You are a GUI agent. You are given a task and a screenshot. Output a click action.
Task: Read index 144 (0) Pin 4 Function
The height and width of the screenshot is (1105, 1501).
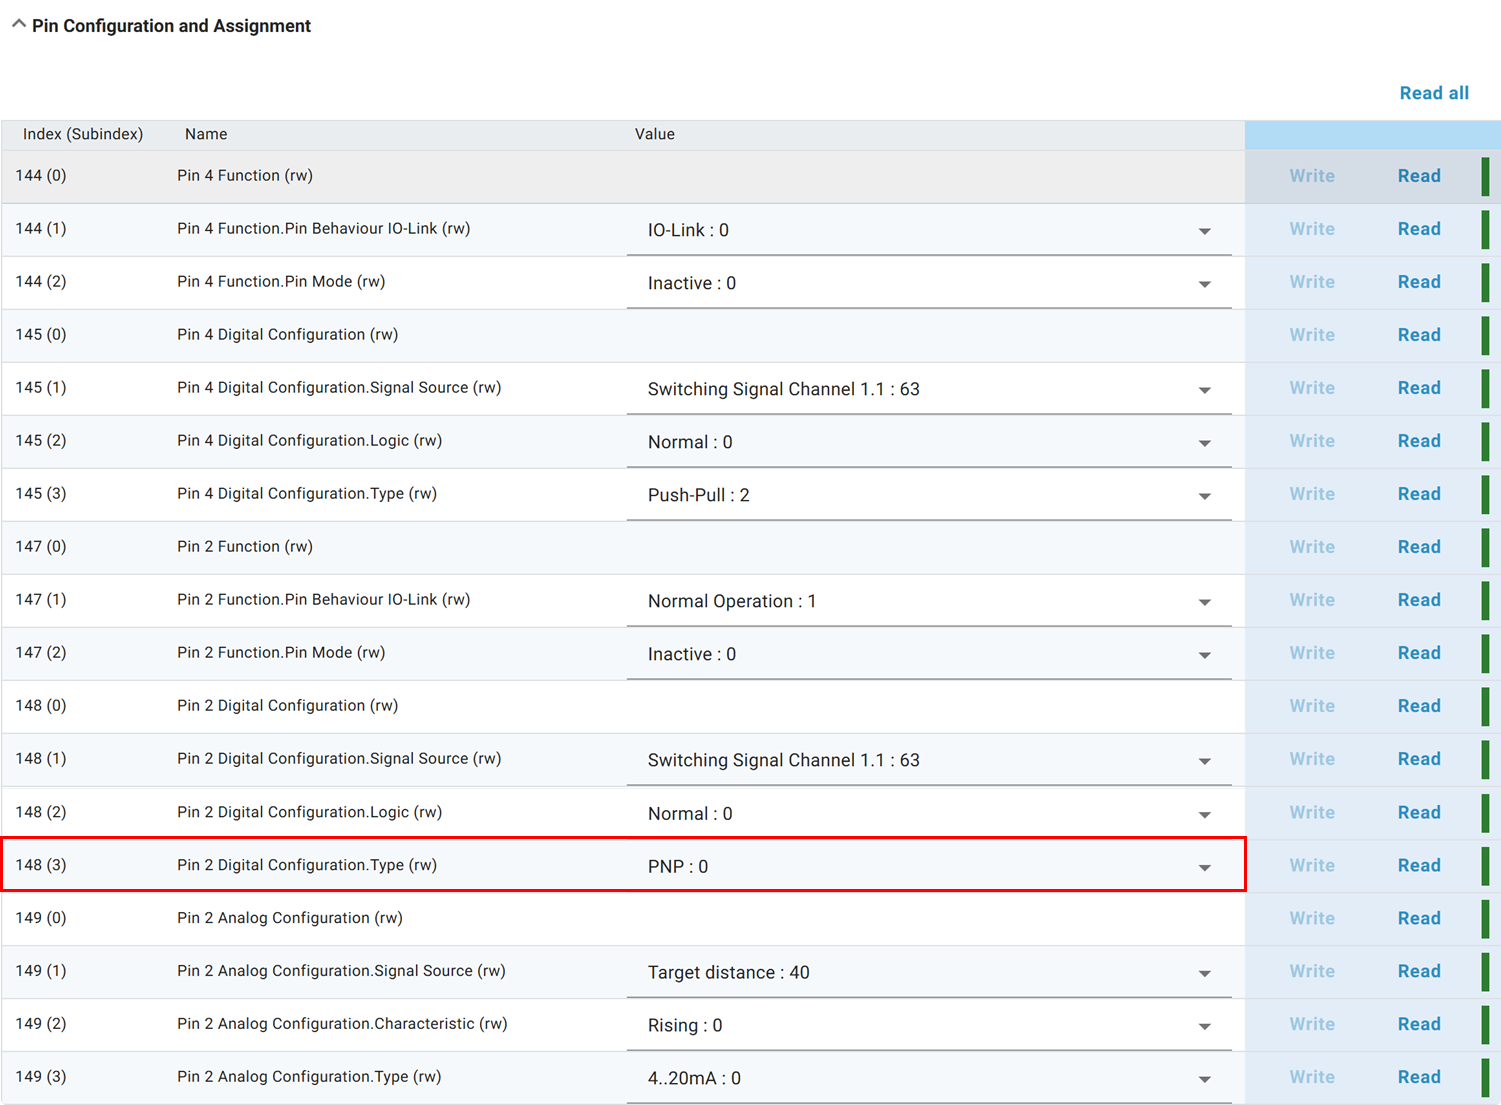pos(1418,176)
